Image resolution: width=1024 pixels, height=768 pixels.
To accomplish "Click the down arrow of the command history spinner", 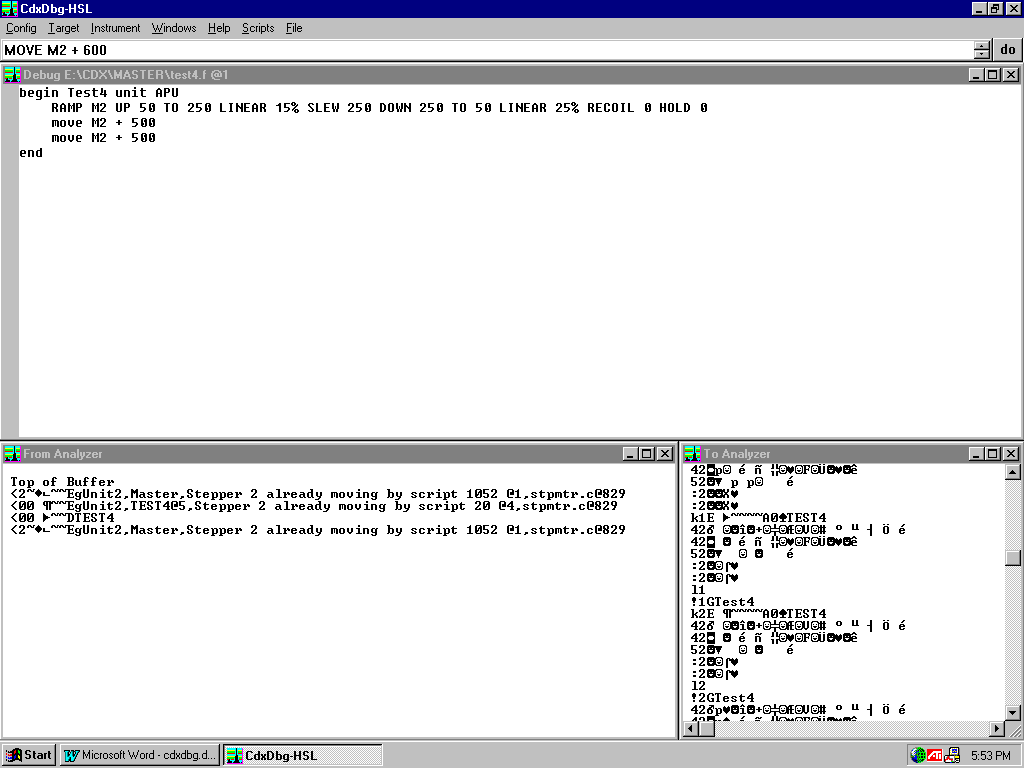I will tap(982, 55).
